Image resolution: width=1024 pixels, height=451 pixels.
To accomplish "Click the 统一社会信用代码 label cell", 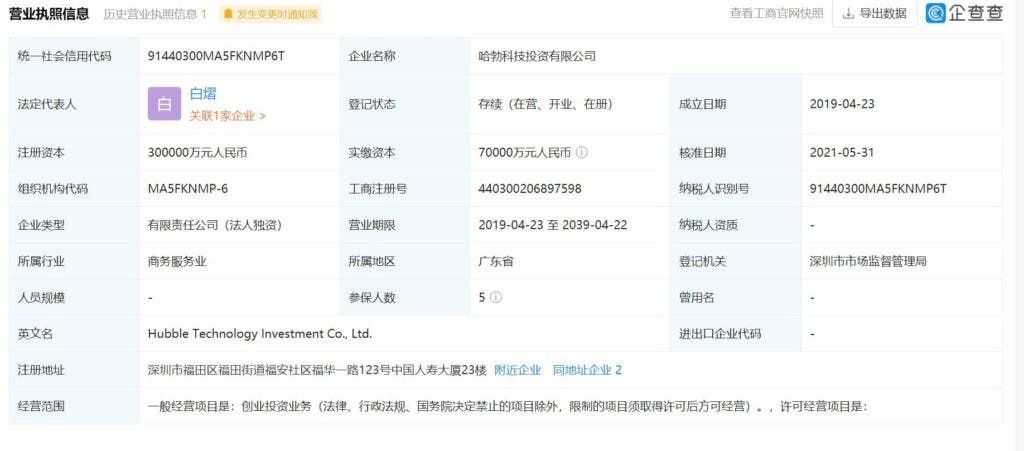I will pos(74,56).
